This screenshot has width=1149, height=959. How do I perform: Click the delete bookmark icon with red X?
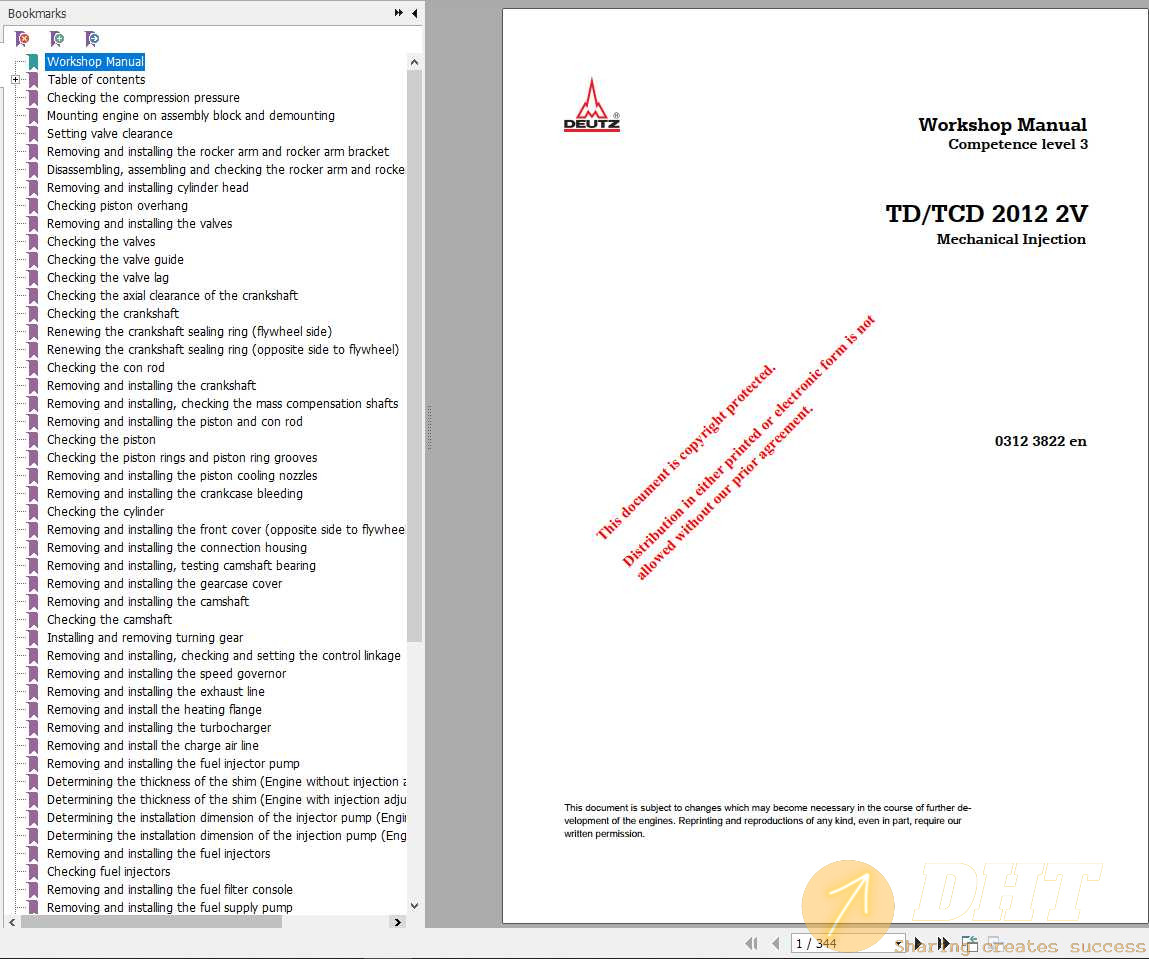click(22, 39)
